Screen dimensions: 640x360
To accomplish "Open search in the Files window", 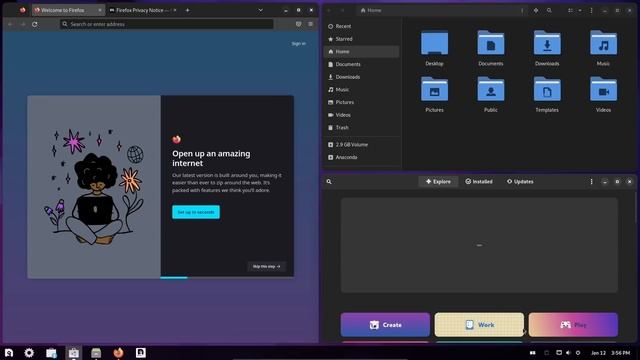I will [549, 10].
